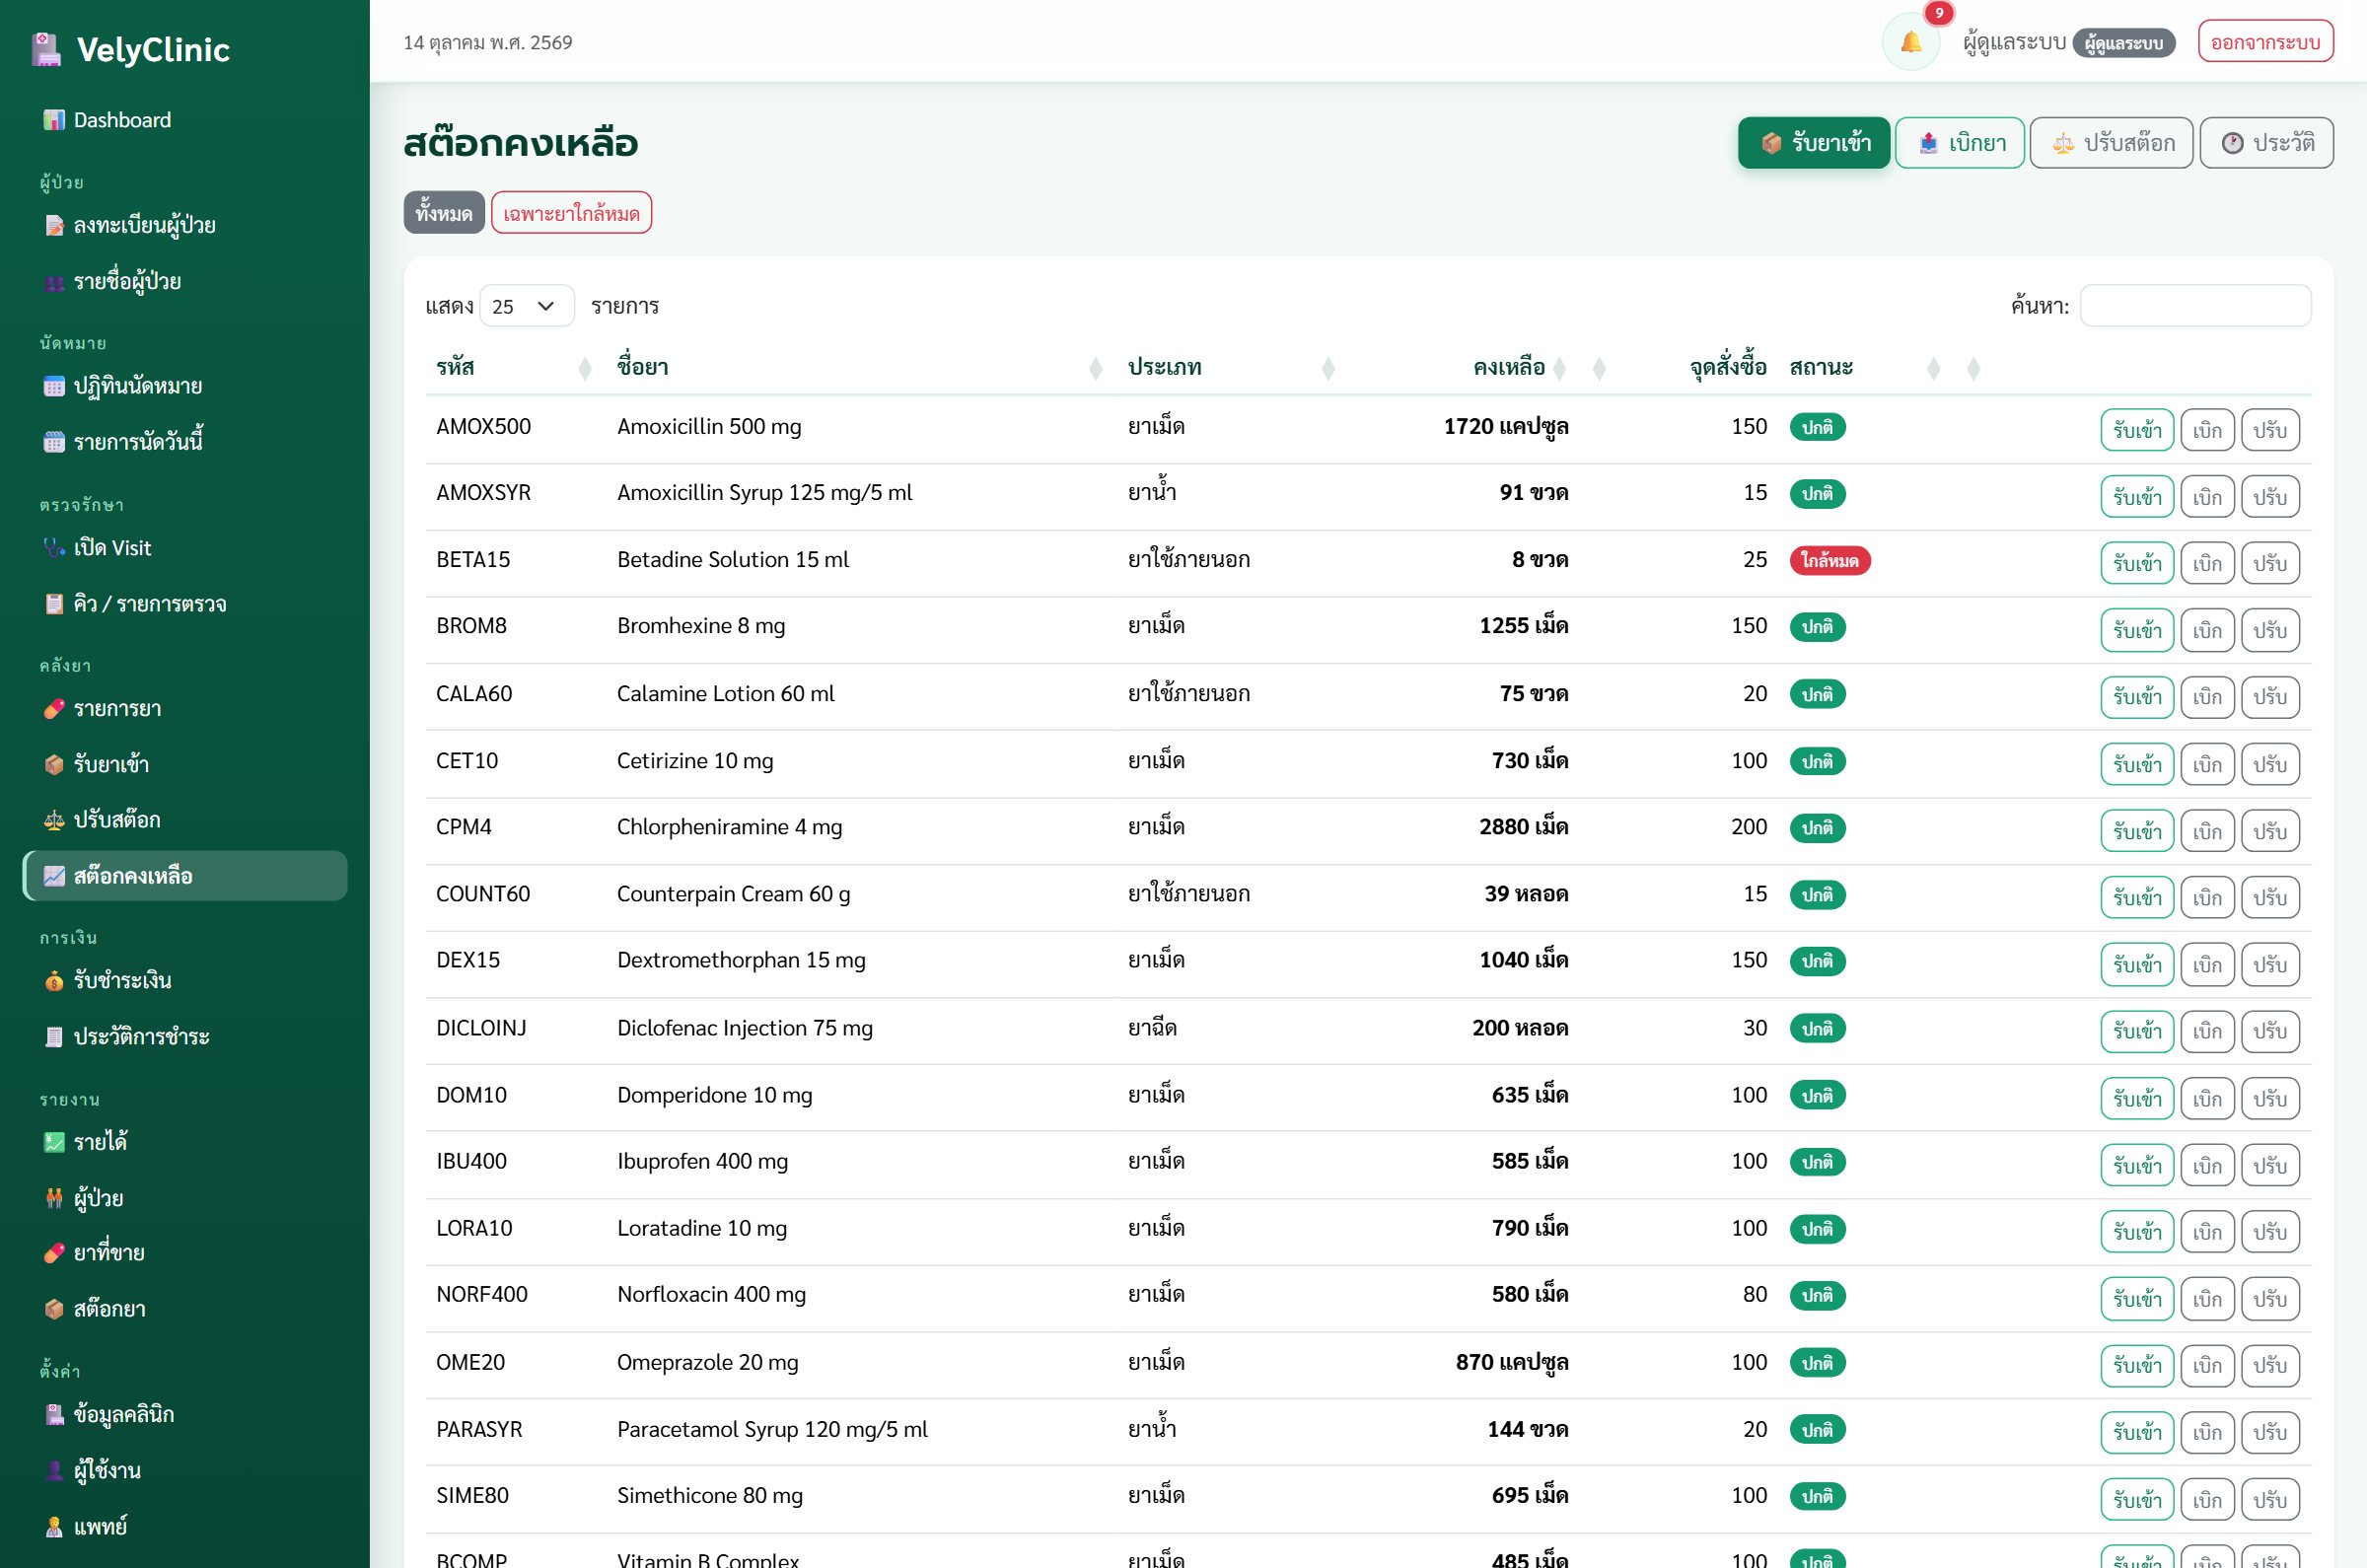This screenshot has width=2367, height=1568.
Task: Click the box icon for รับยาเข้า in sidebar
Action: (x=54, y=765)
